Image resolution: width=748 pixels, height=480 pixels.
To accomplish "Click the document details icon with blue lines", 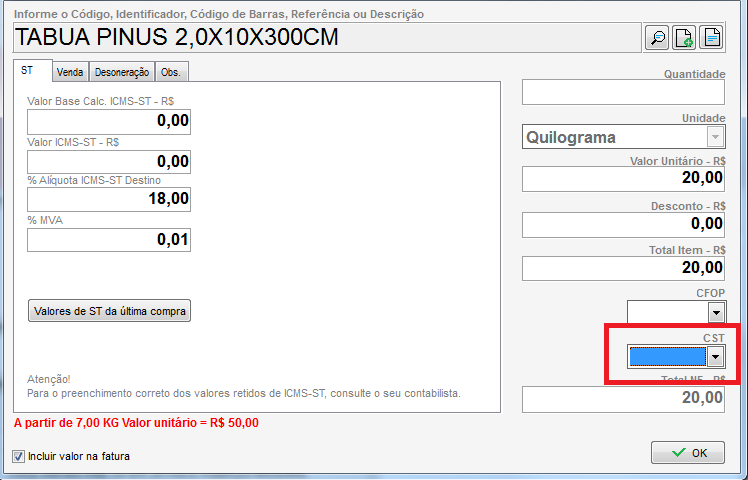I will coord(711,38).
